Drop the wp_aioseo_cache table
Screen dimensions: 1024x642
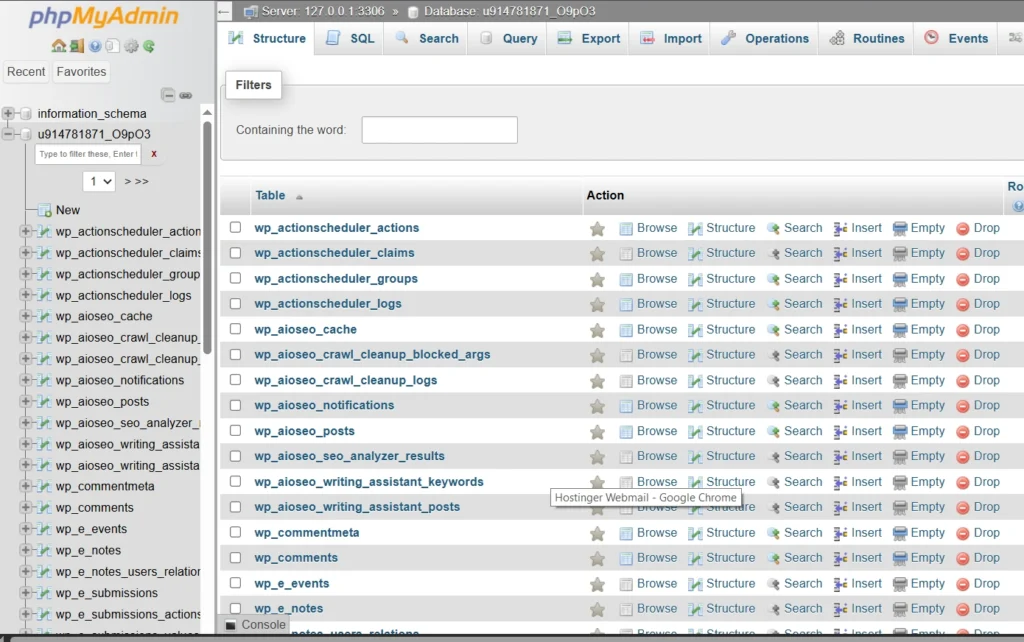(985, 329)
